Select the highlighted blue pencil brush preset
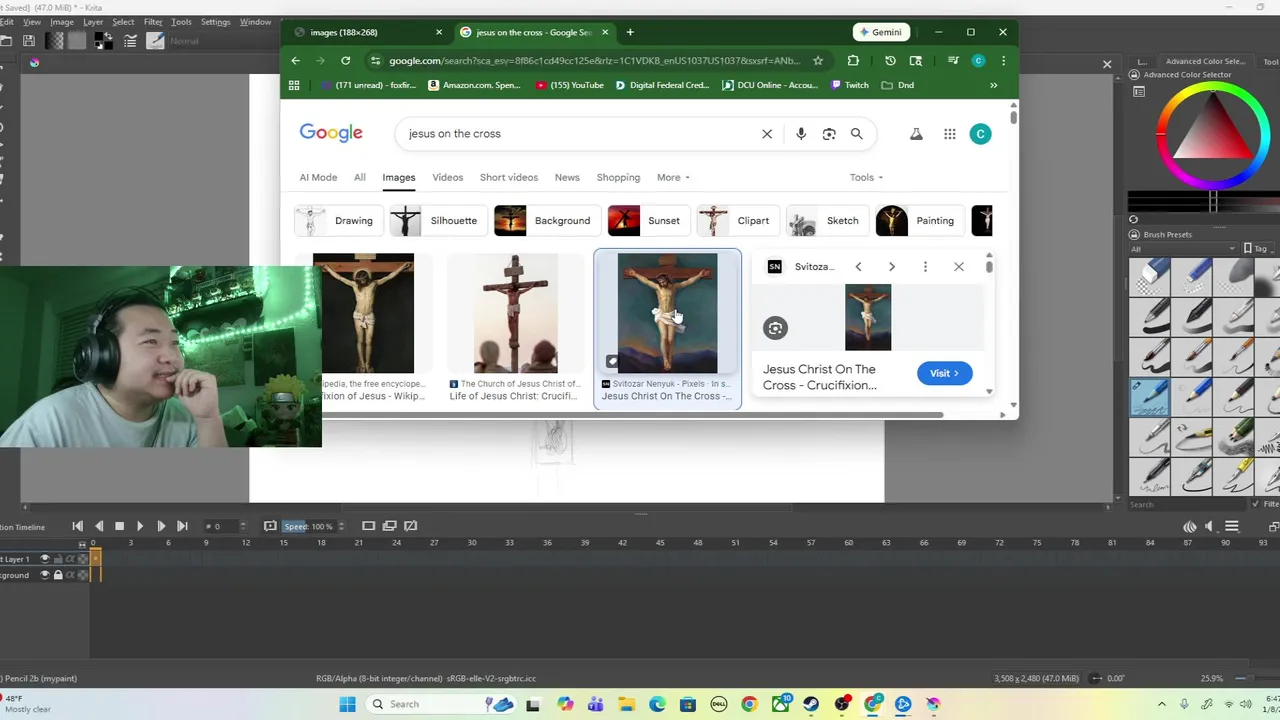 [1149, 397]
